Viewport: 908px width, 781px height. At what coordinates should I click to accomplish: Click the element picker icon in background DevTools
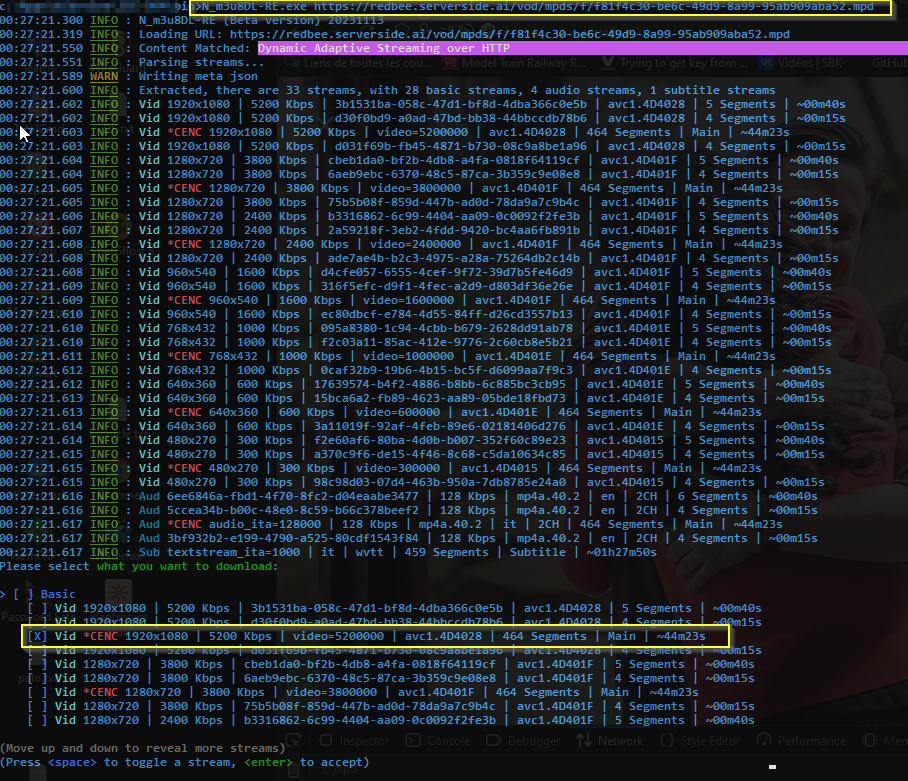coord(294,740)
